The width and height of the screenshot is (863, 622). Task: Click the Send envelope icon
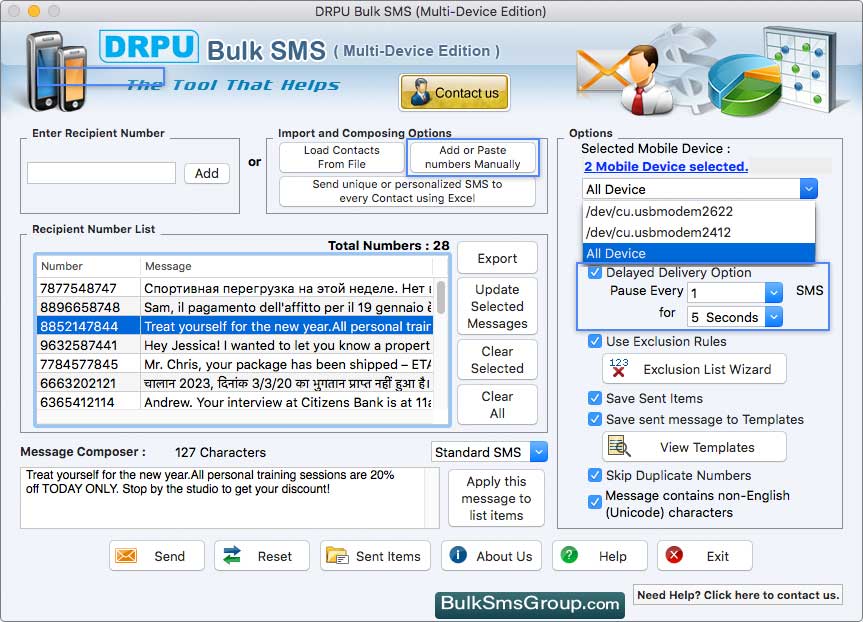(126, 555)
